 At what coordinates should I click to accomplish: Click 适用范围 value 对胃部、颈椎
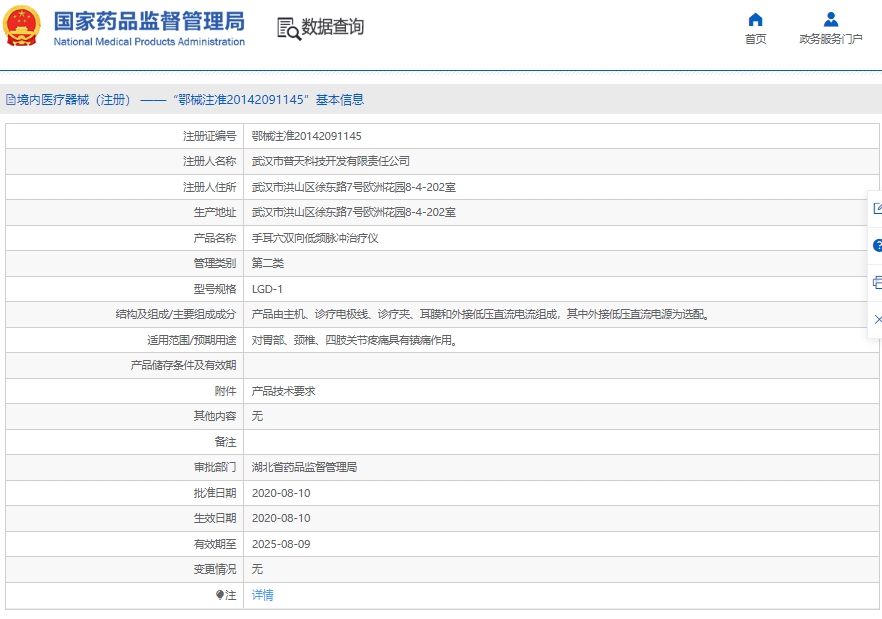click(x=355, y=340)
